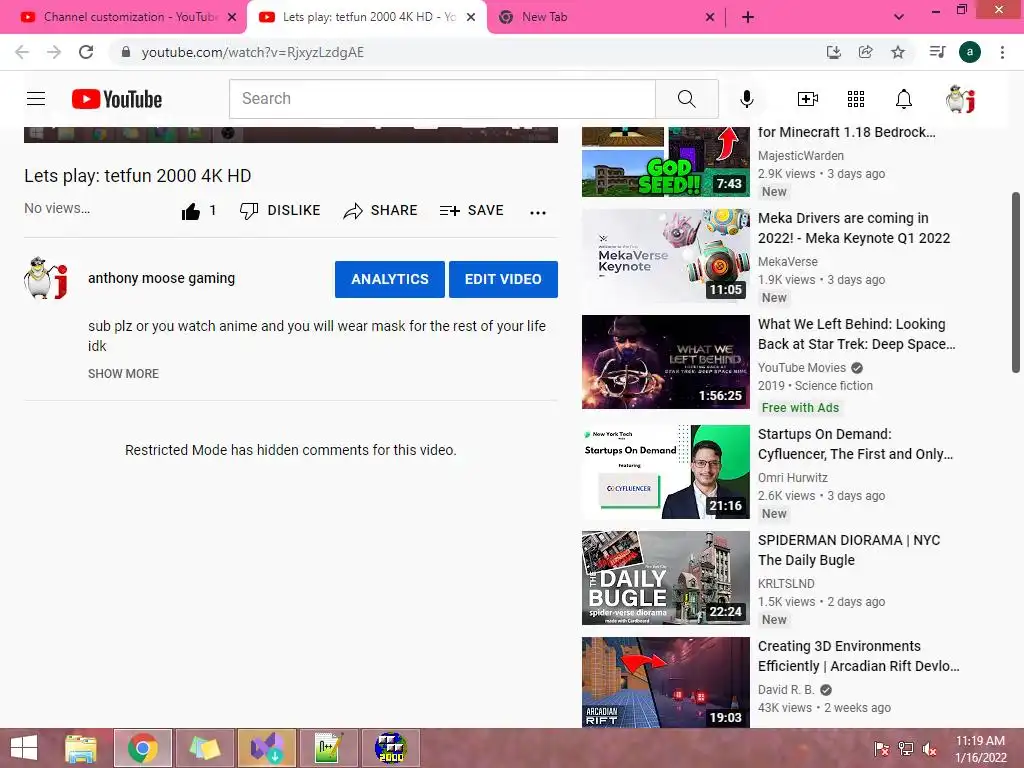Open the Create video camera icon
Screen dimensions: 1024x768
click(x=808, y=99)
